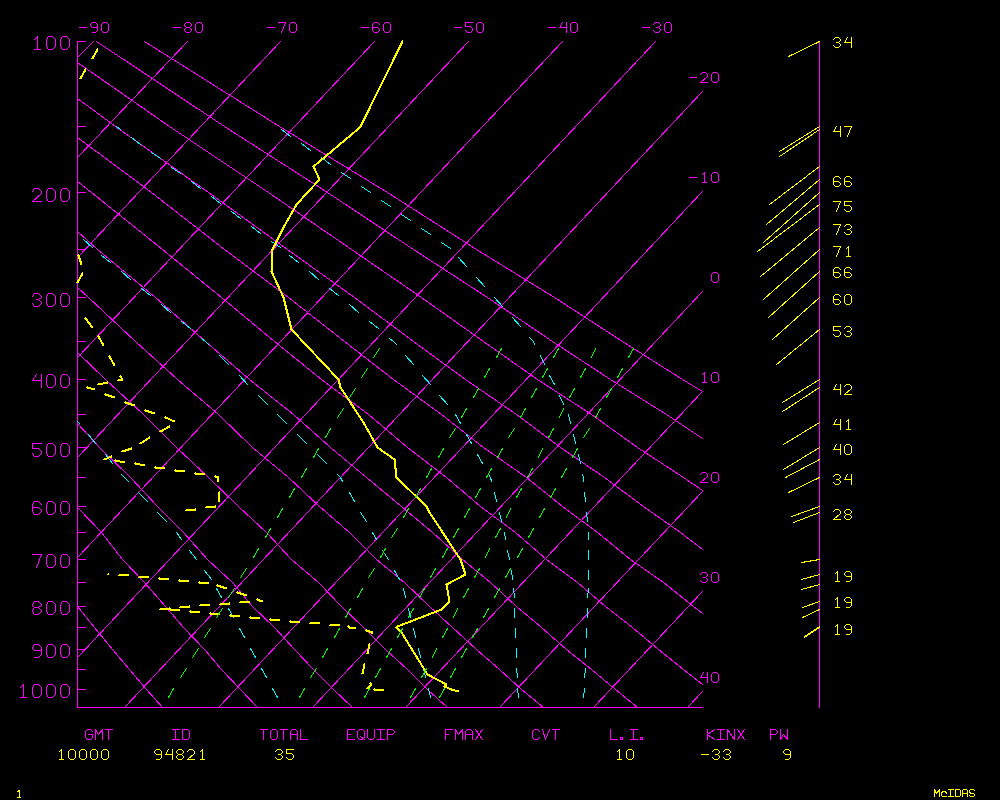Select the 0 degree isotherm label on right
1000x800 pixels.
pyautogui.click(x=714, y=278)
